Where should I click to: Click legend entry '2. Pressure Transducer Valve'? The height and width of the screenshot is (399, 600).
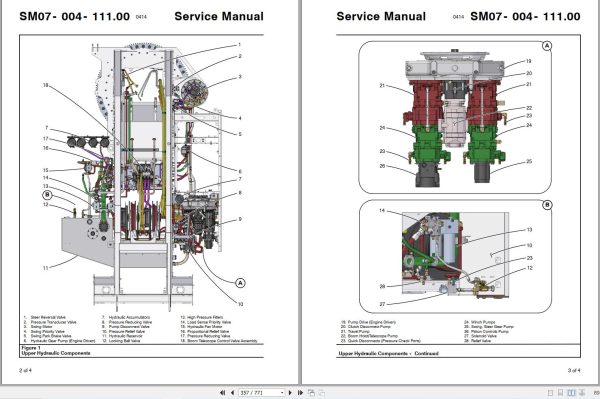click(50, 322)
